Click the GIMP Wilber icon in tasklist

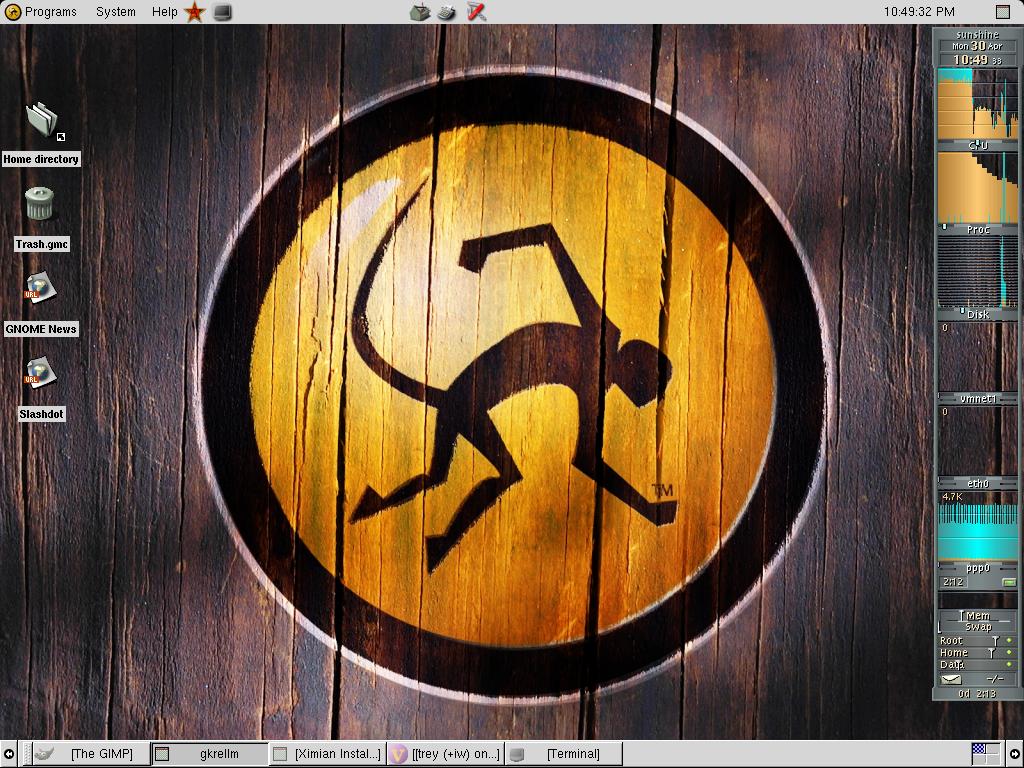click(44, 754)
